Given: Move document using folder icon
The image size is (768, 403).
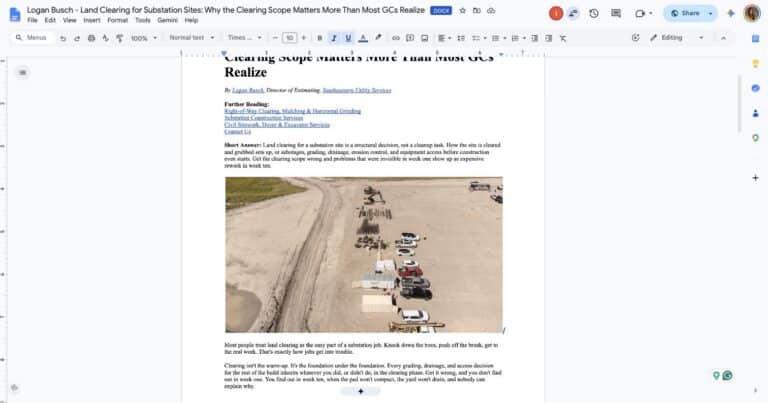Looking at the screenshot, I should (477, 10).
